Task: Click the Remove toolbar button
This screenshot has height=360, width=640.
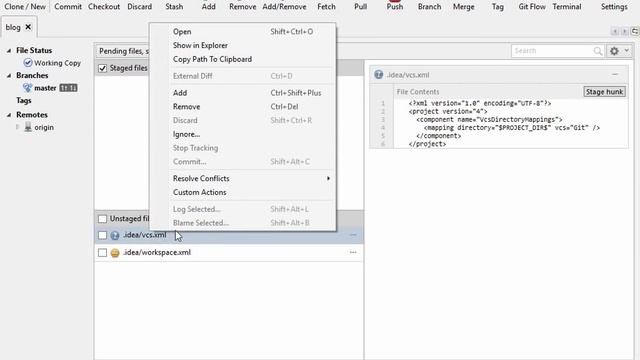Action: point(242,7)
